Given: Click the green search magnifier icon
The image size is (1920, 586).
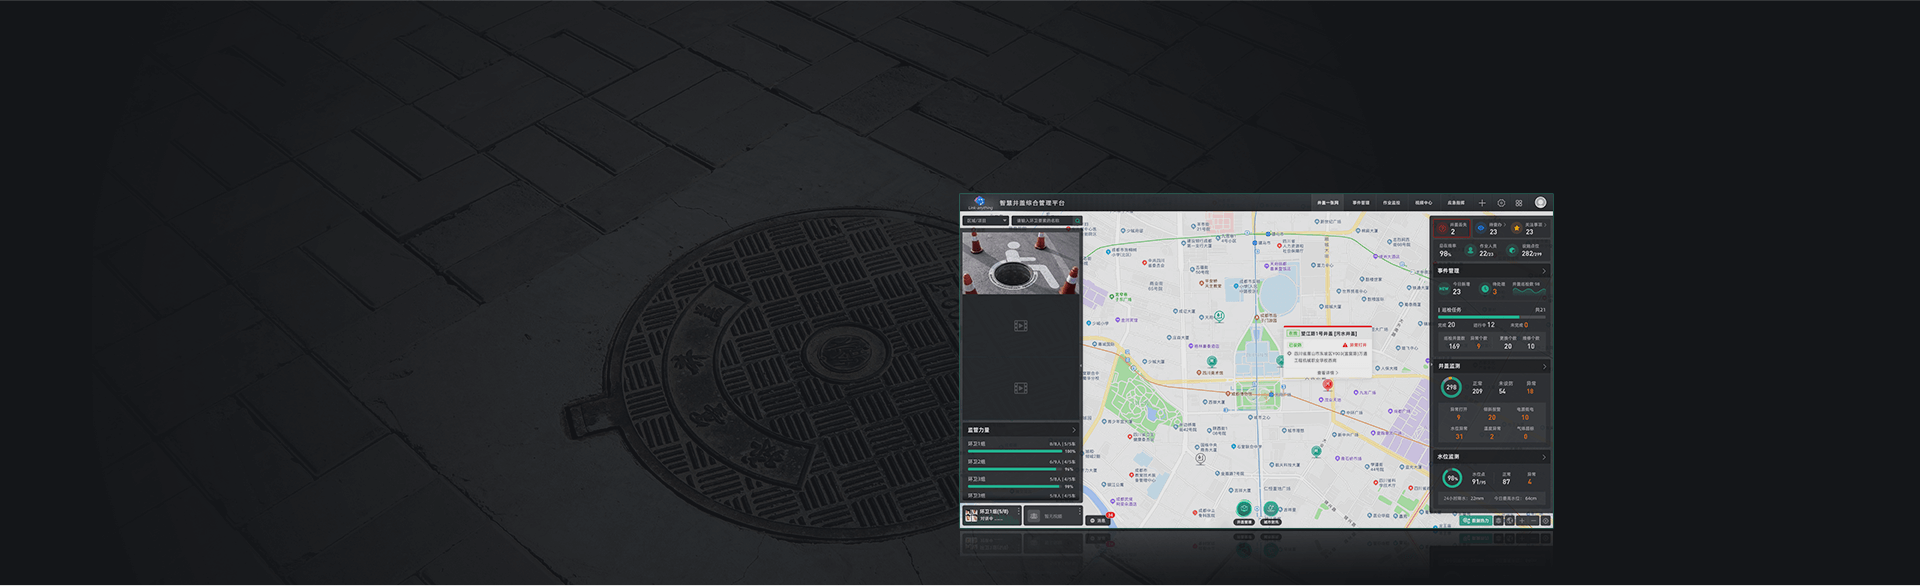Looking at the screenshot, I should click(x=1077, y=221).
